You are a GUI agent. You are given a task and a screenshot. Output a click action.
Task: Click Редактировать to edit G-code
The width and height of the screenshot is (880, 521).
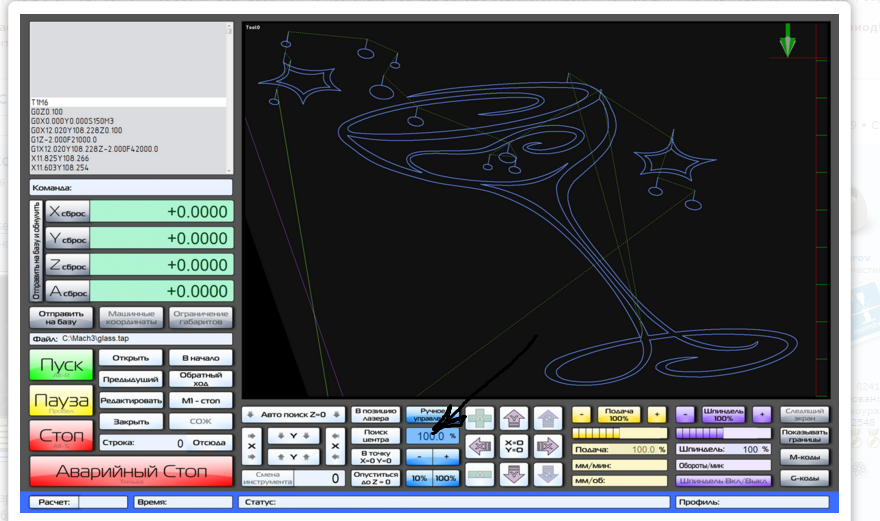click(x=131, y=400)
